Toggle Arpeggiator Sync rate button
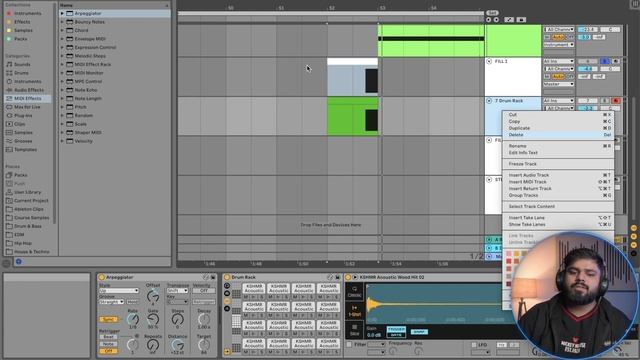This screenshot has width=640, height=360. pyautogui.click(x=108, y=319)
